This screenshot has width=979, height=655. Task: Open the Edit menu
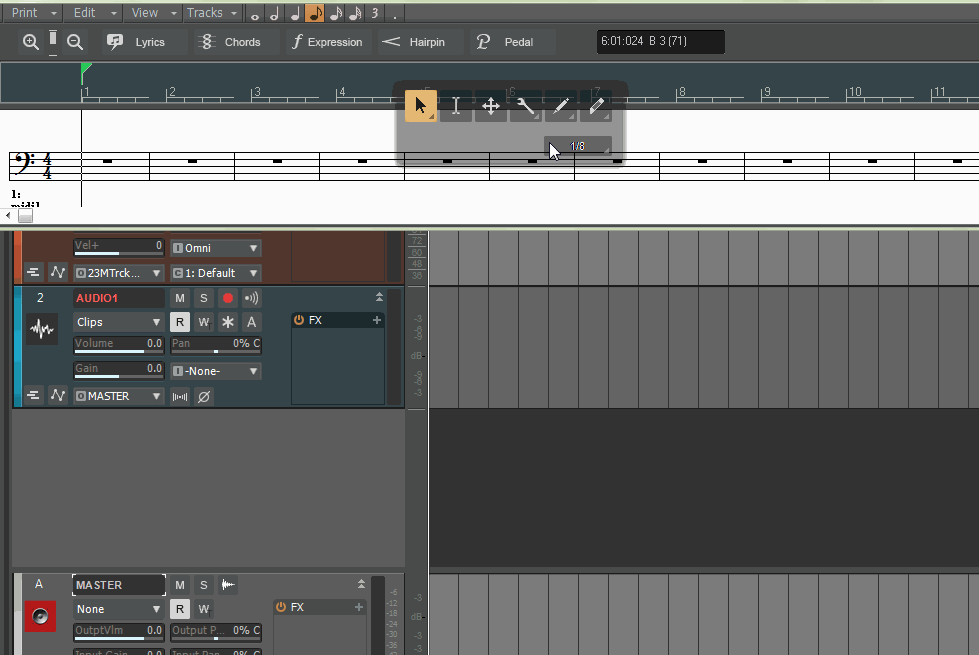tap(92, 12)
